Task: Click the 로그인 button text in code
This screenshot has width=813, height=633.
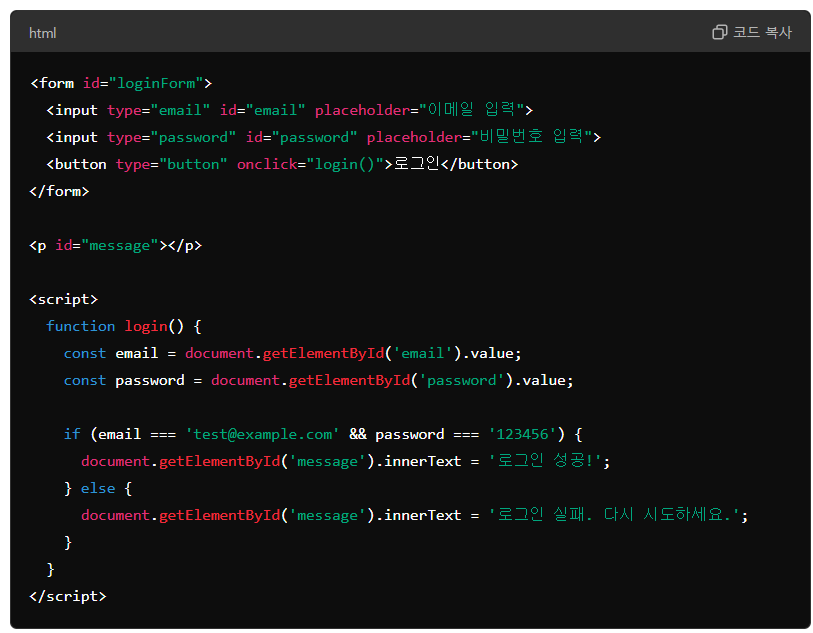Action: pyautogui.click(x=416, y=164)
